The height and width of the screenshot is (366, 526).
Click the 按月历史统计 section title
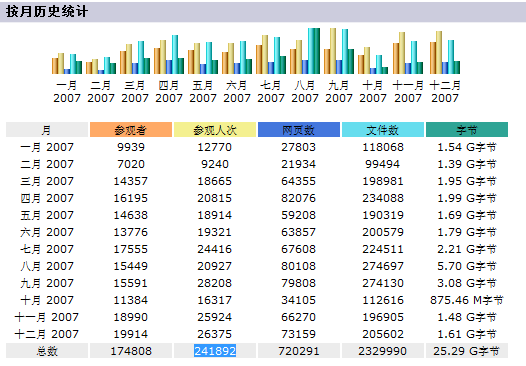coord(47,12)
